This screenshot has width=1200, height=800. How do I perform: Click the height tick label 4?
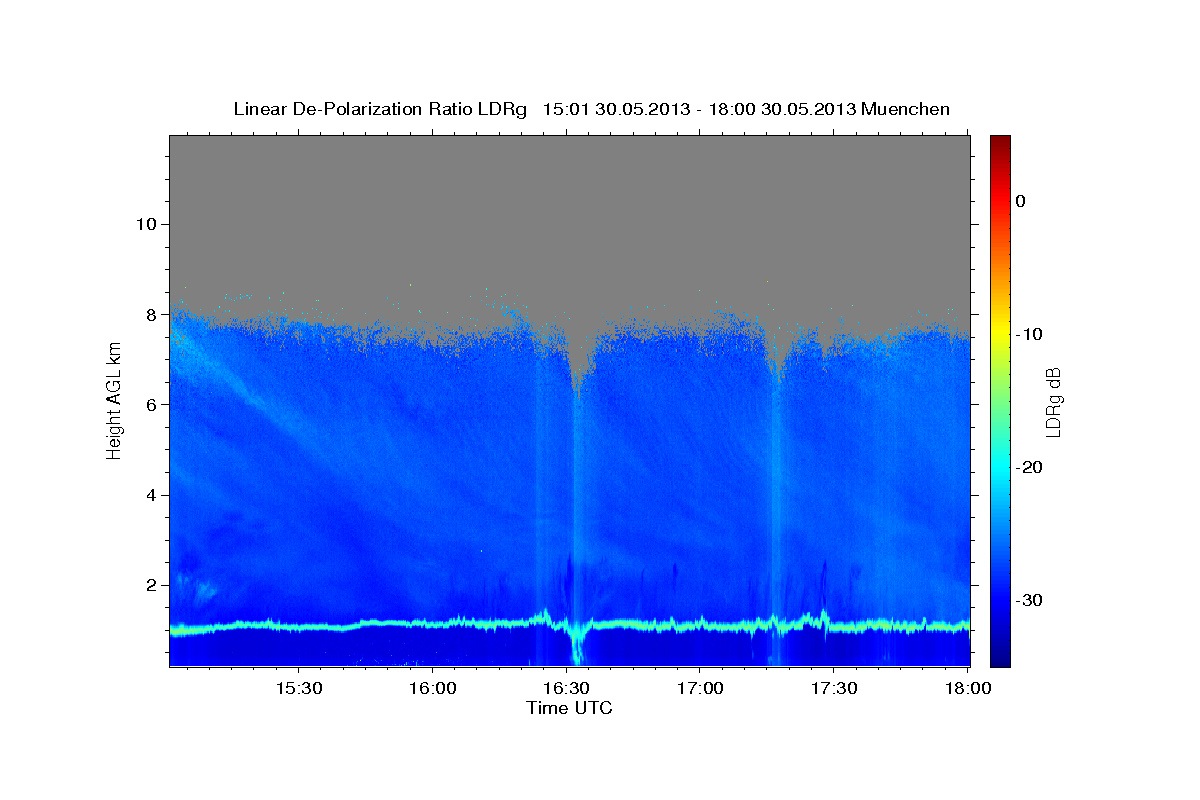click(153, 495)
